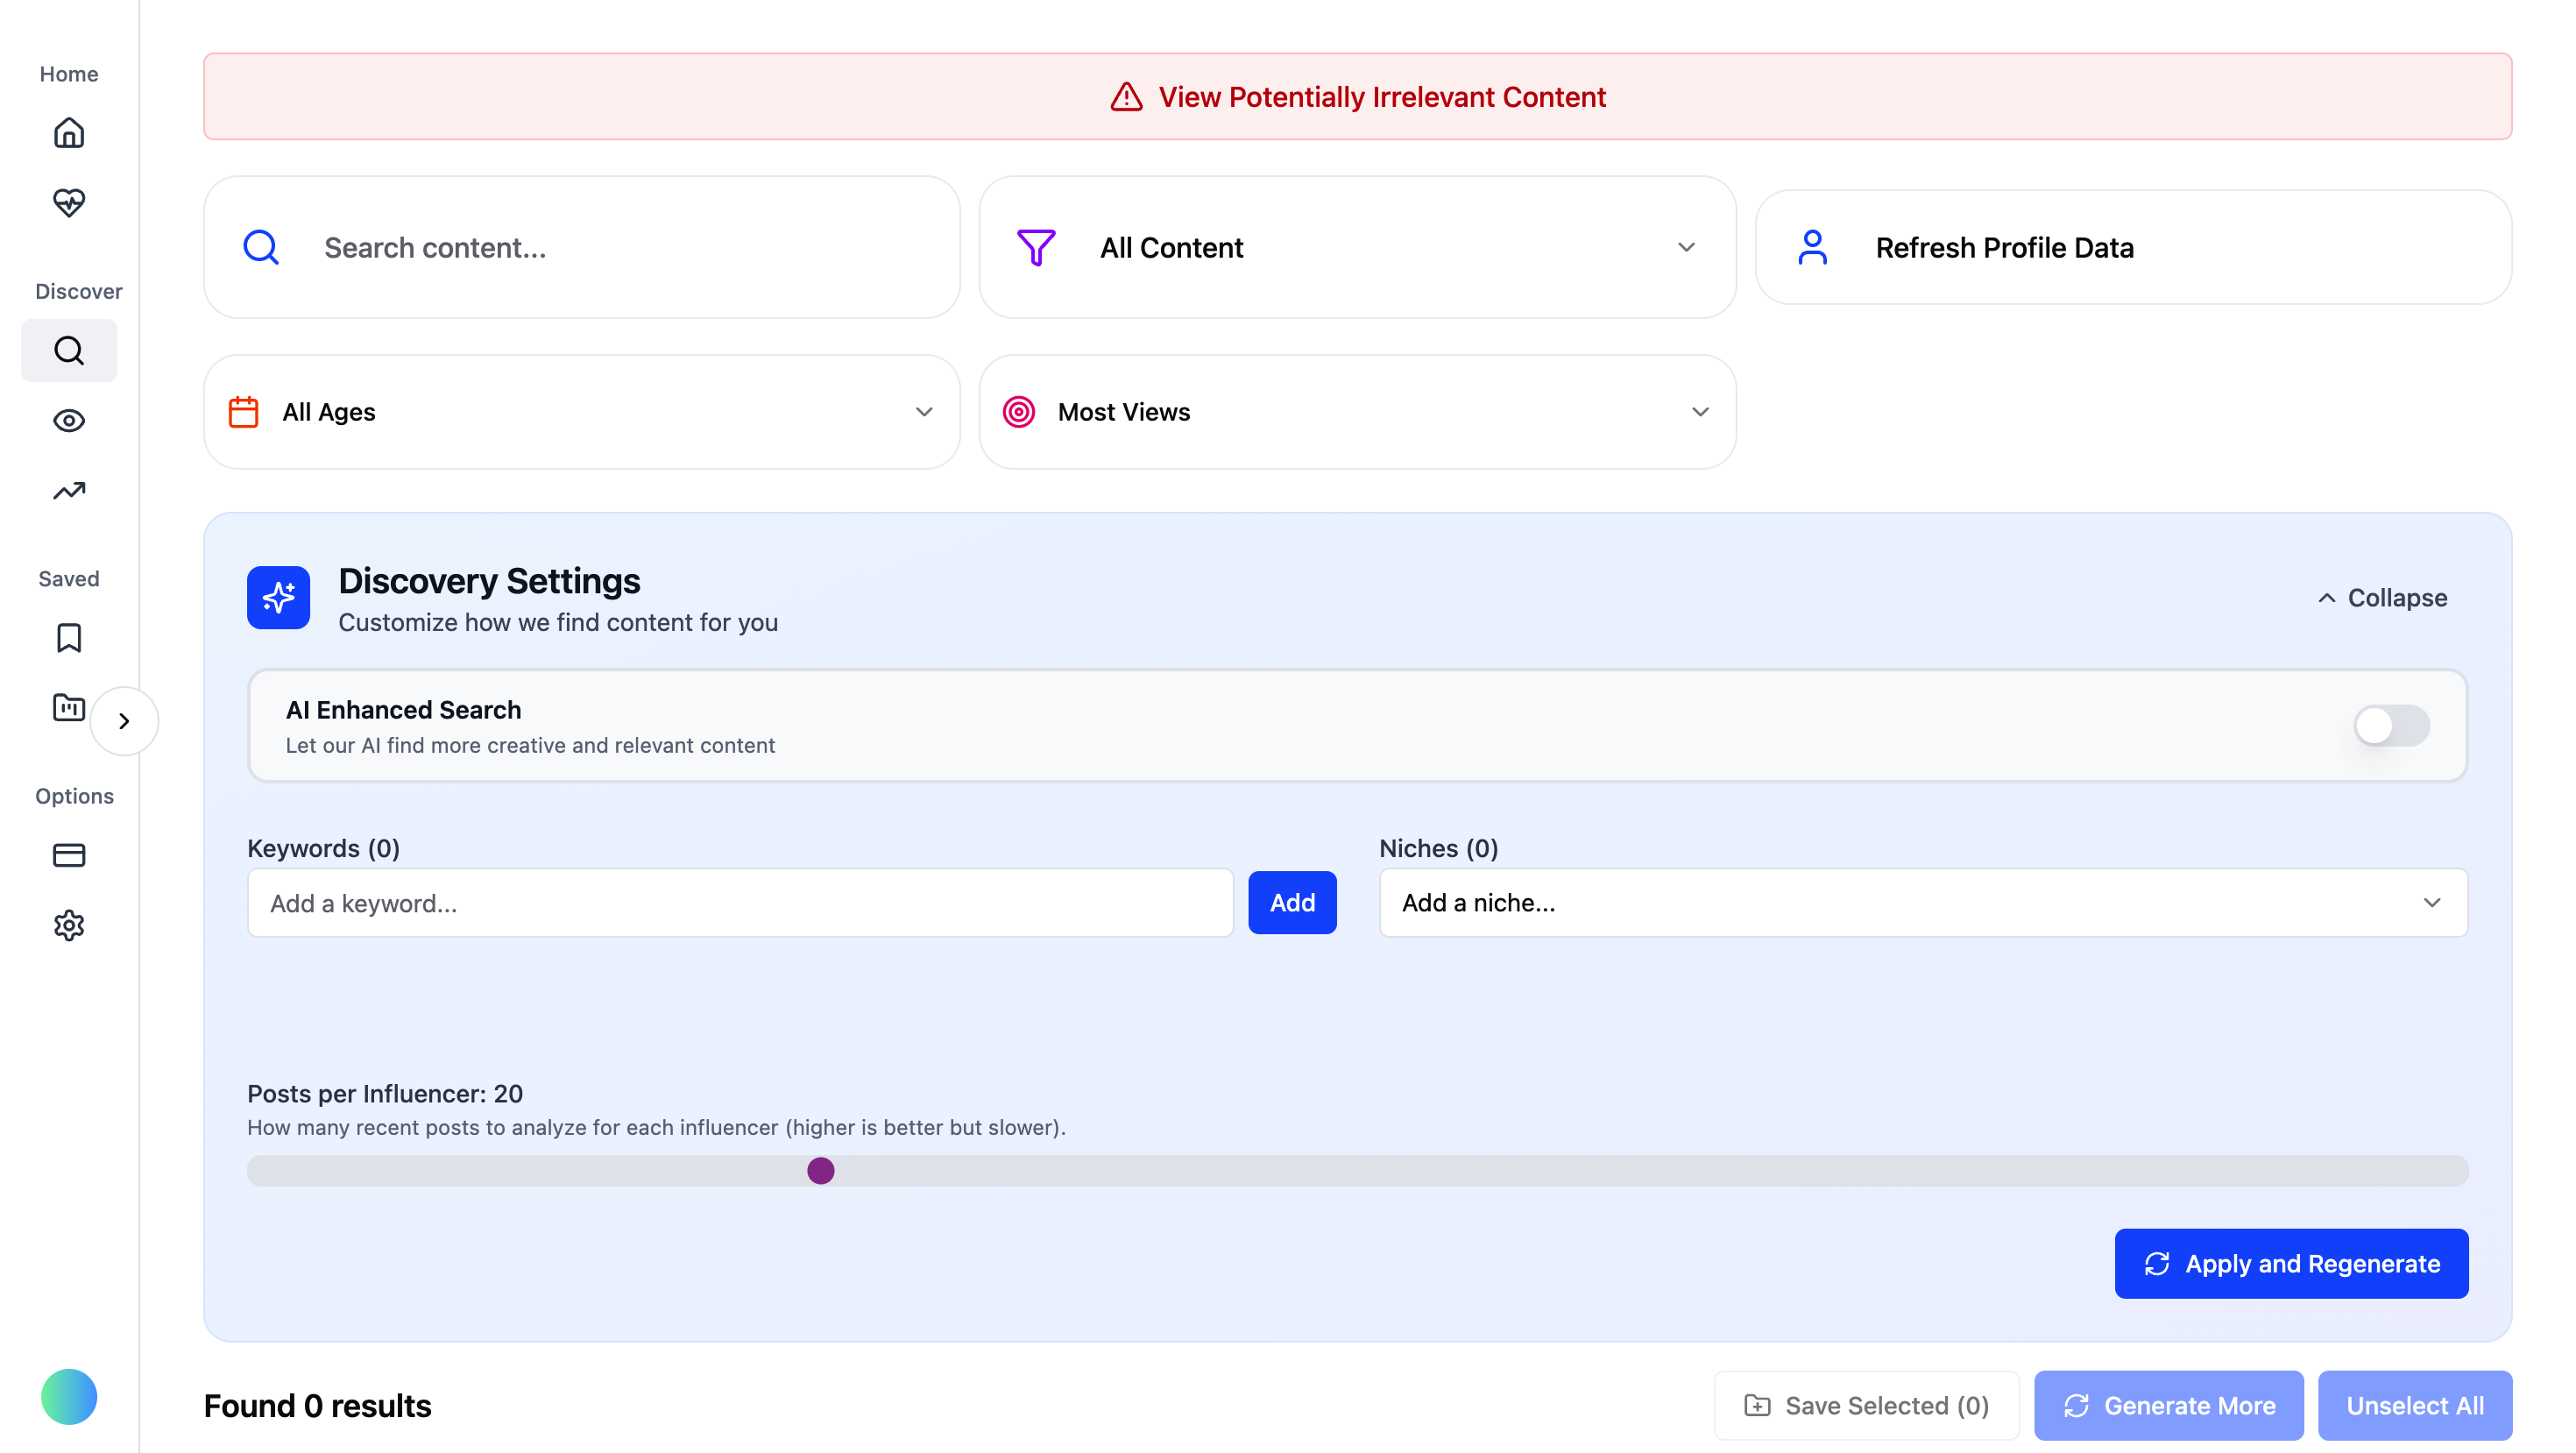Screen dimensions: 2576x1453
Task: Click the 'AI Enhanced Search' label
Action: [403, 709]
